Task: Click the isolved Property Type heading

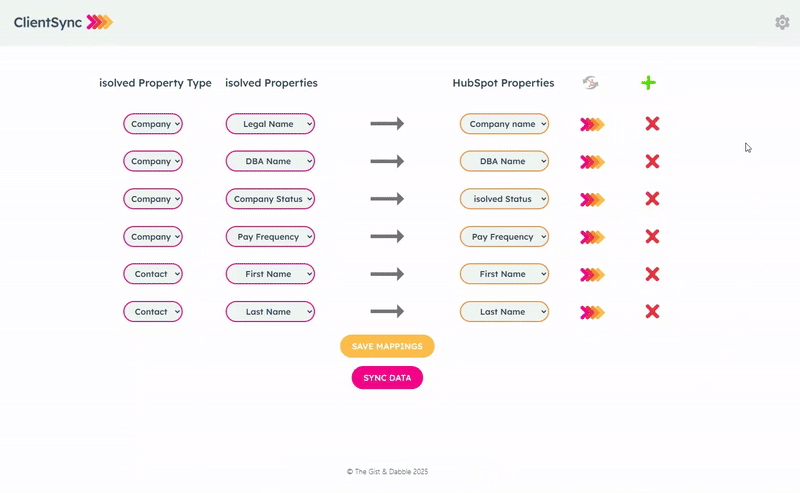Action: (155, 83)
